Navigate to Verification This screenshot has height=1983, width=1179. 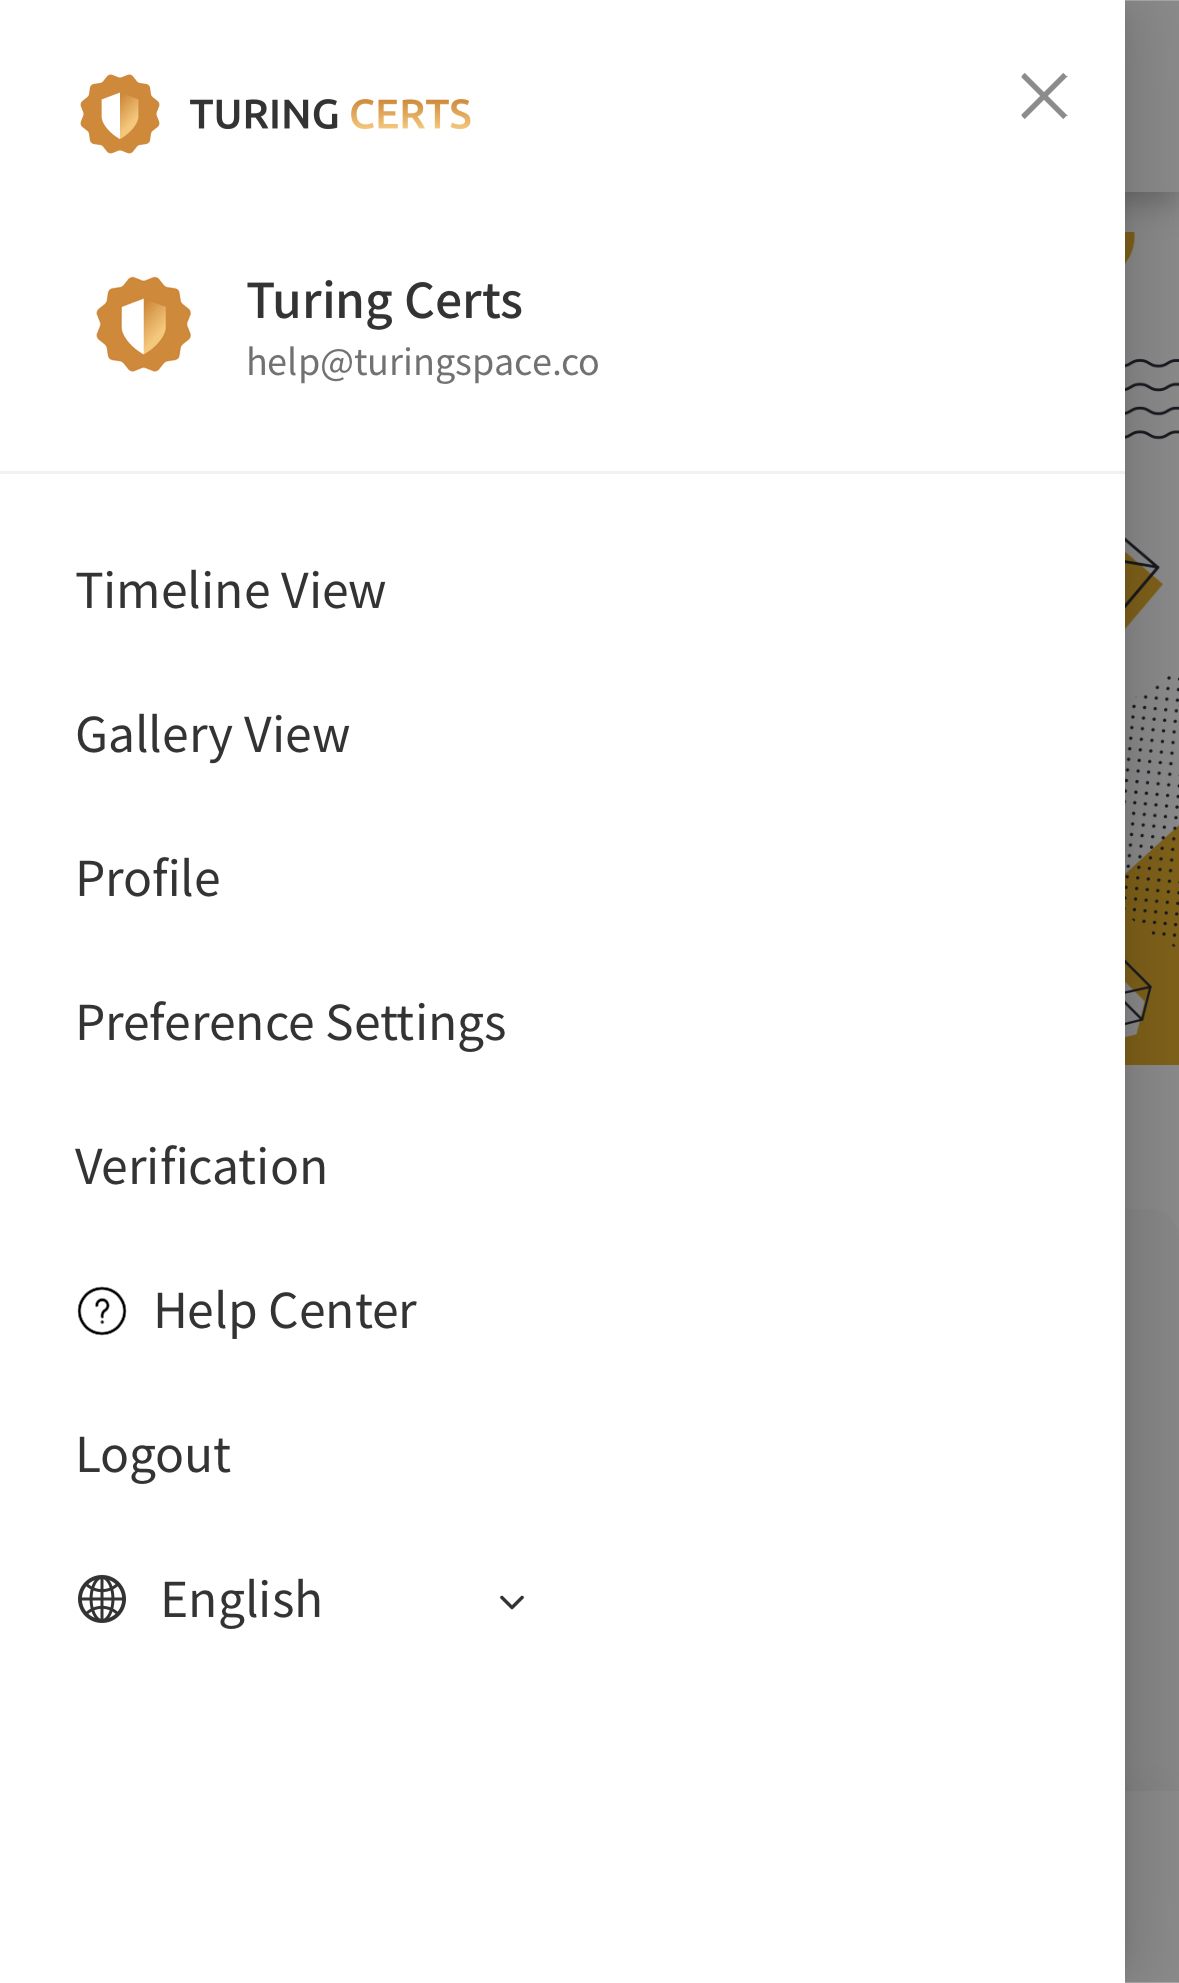pyautogui.click(x=201, y=1167)
